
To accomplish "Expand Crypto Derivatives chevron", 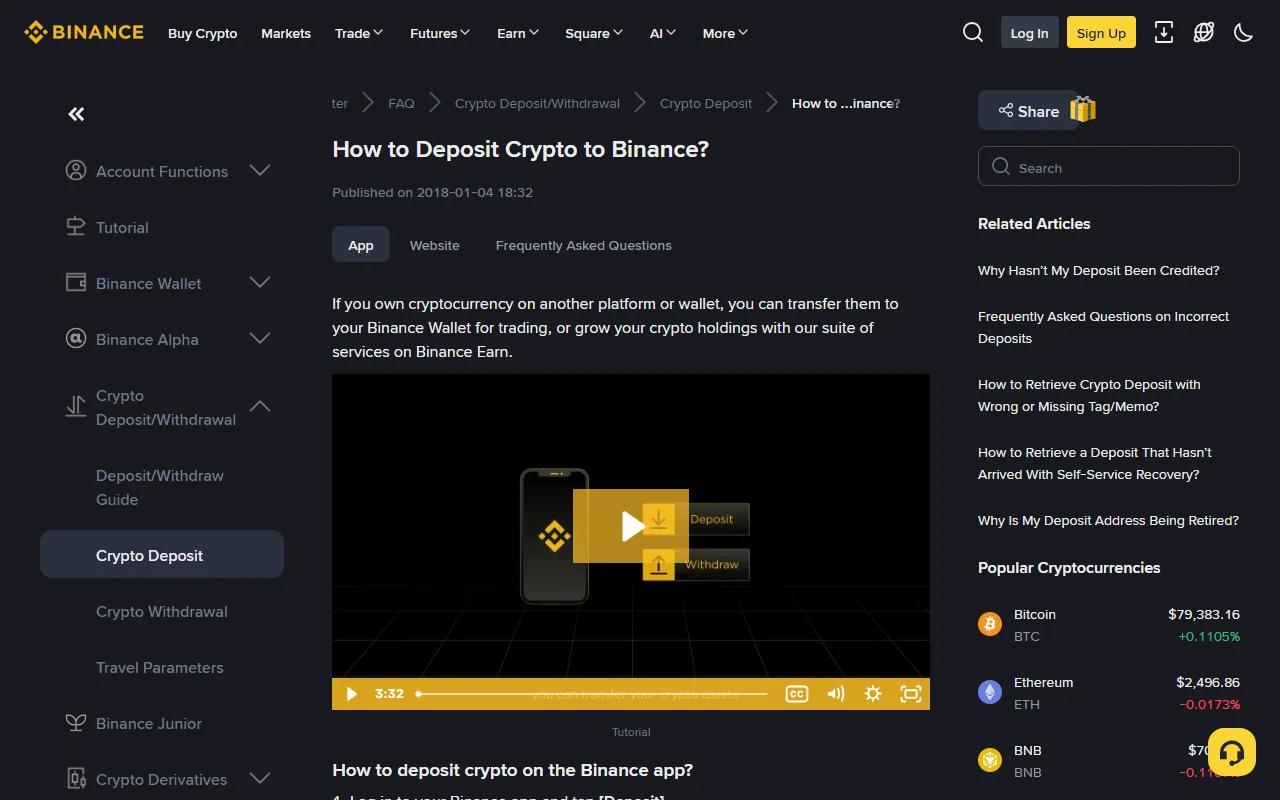I will 260,779.
